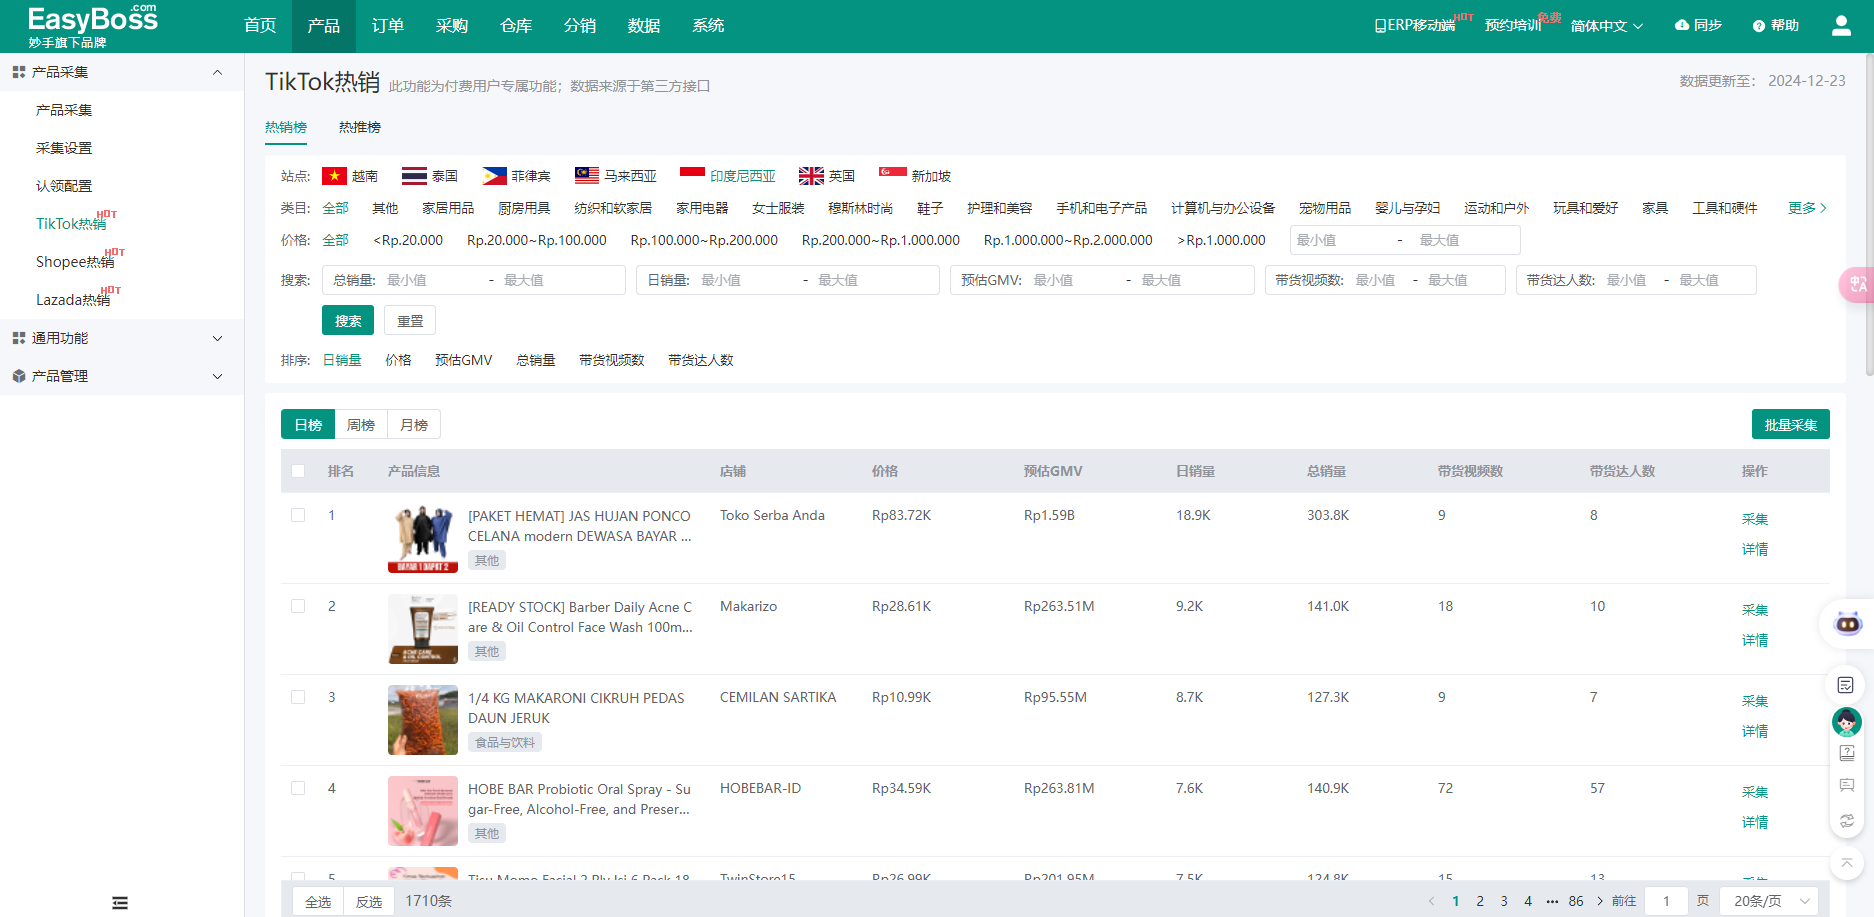Screen dimensions: 1874x917
Task: Open the robot assistant floating icon
Action: [1847, 624]
